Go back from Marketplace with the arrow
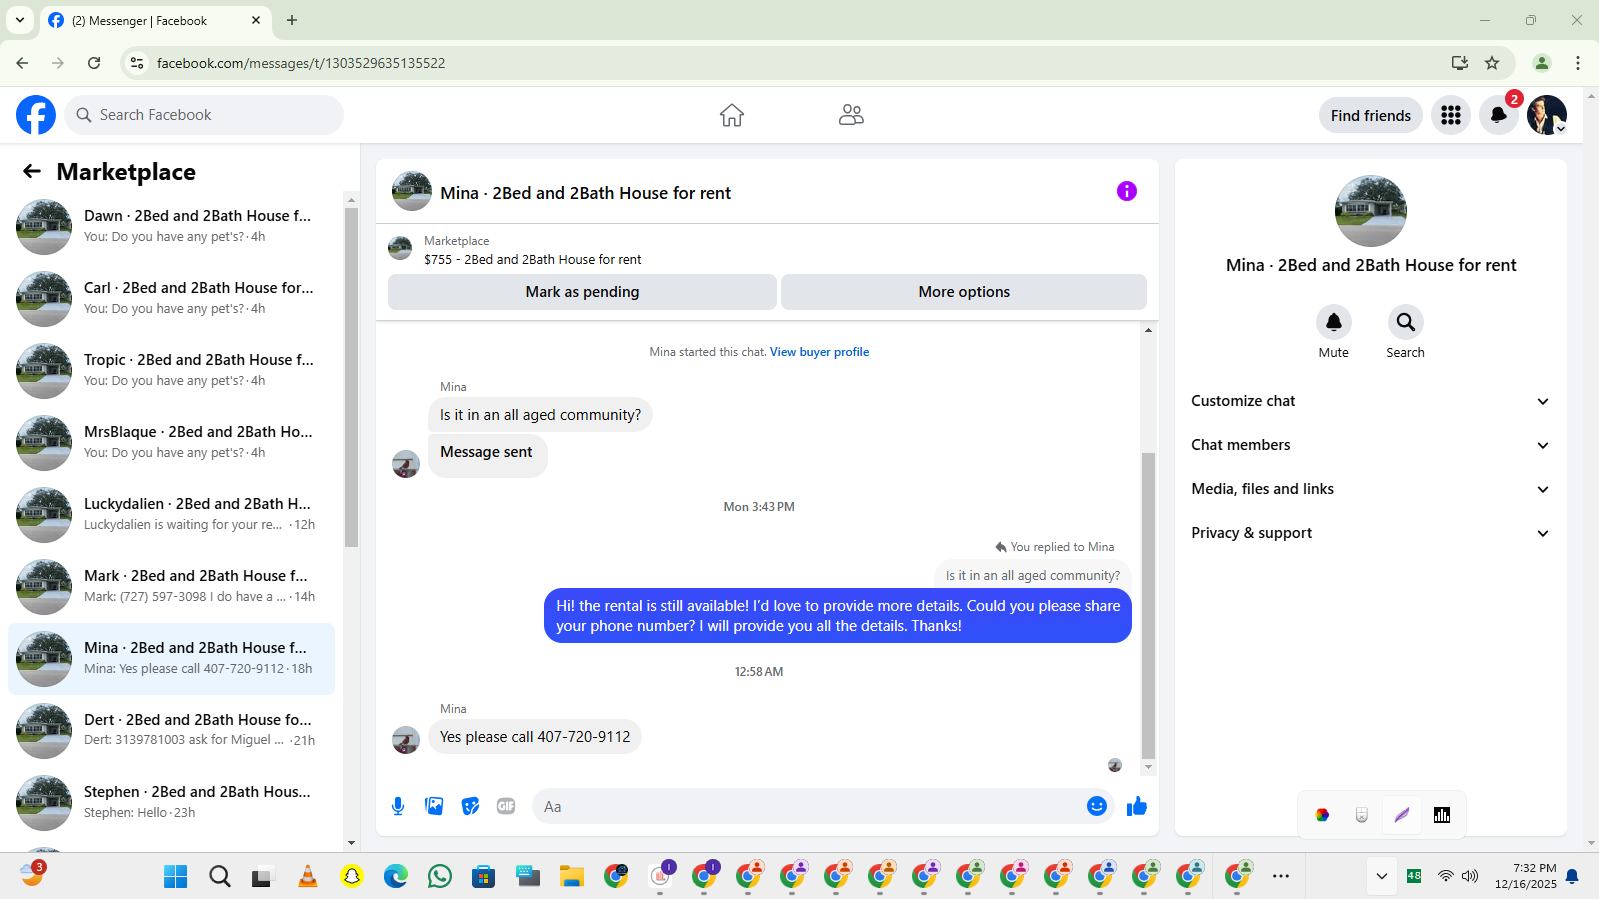The height and width of the screenshot is (899, 1599). [32, 171]
